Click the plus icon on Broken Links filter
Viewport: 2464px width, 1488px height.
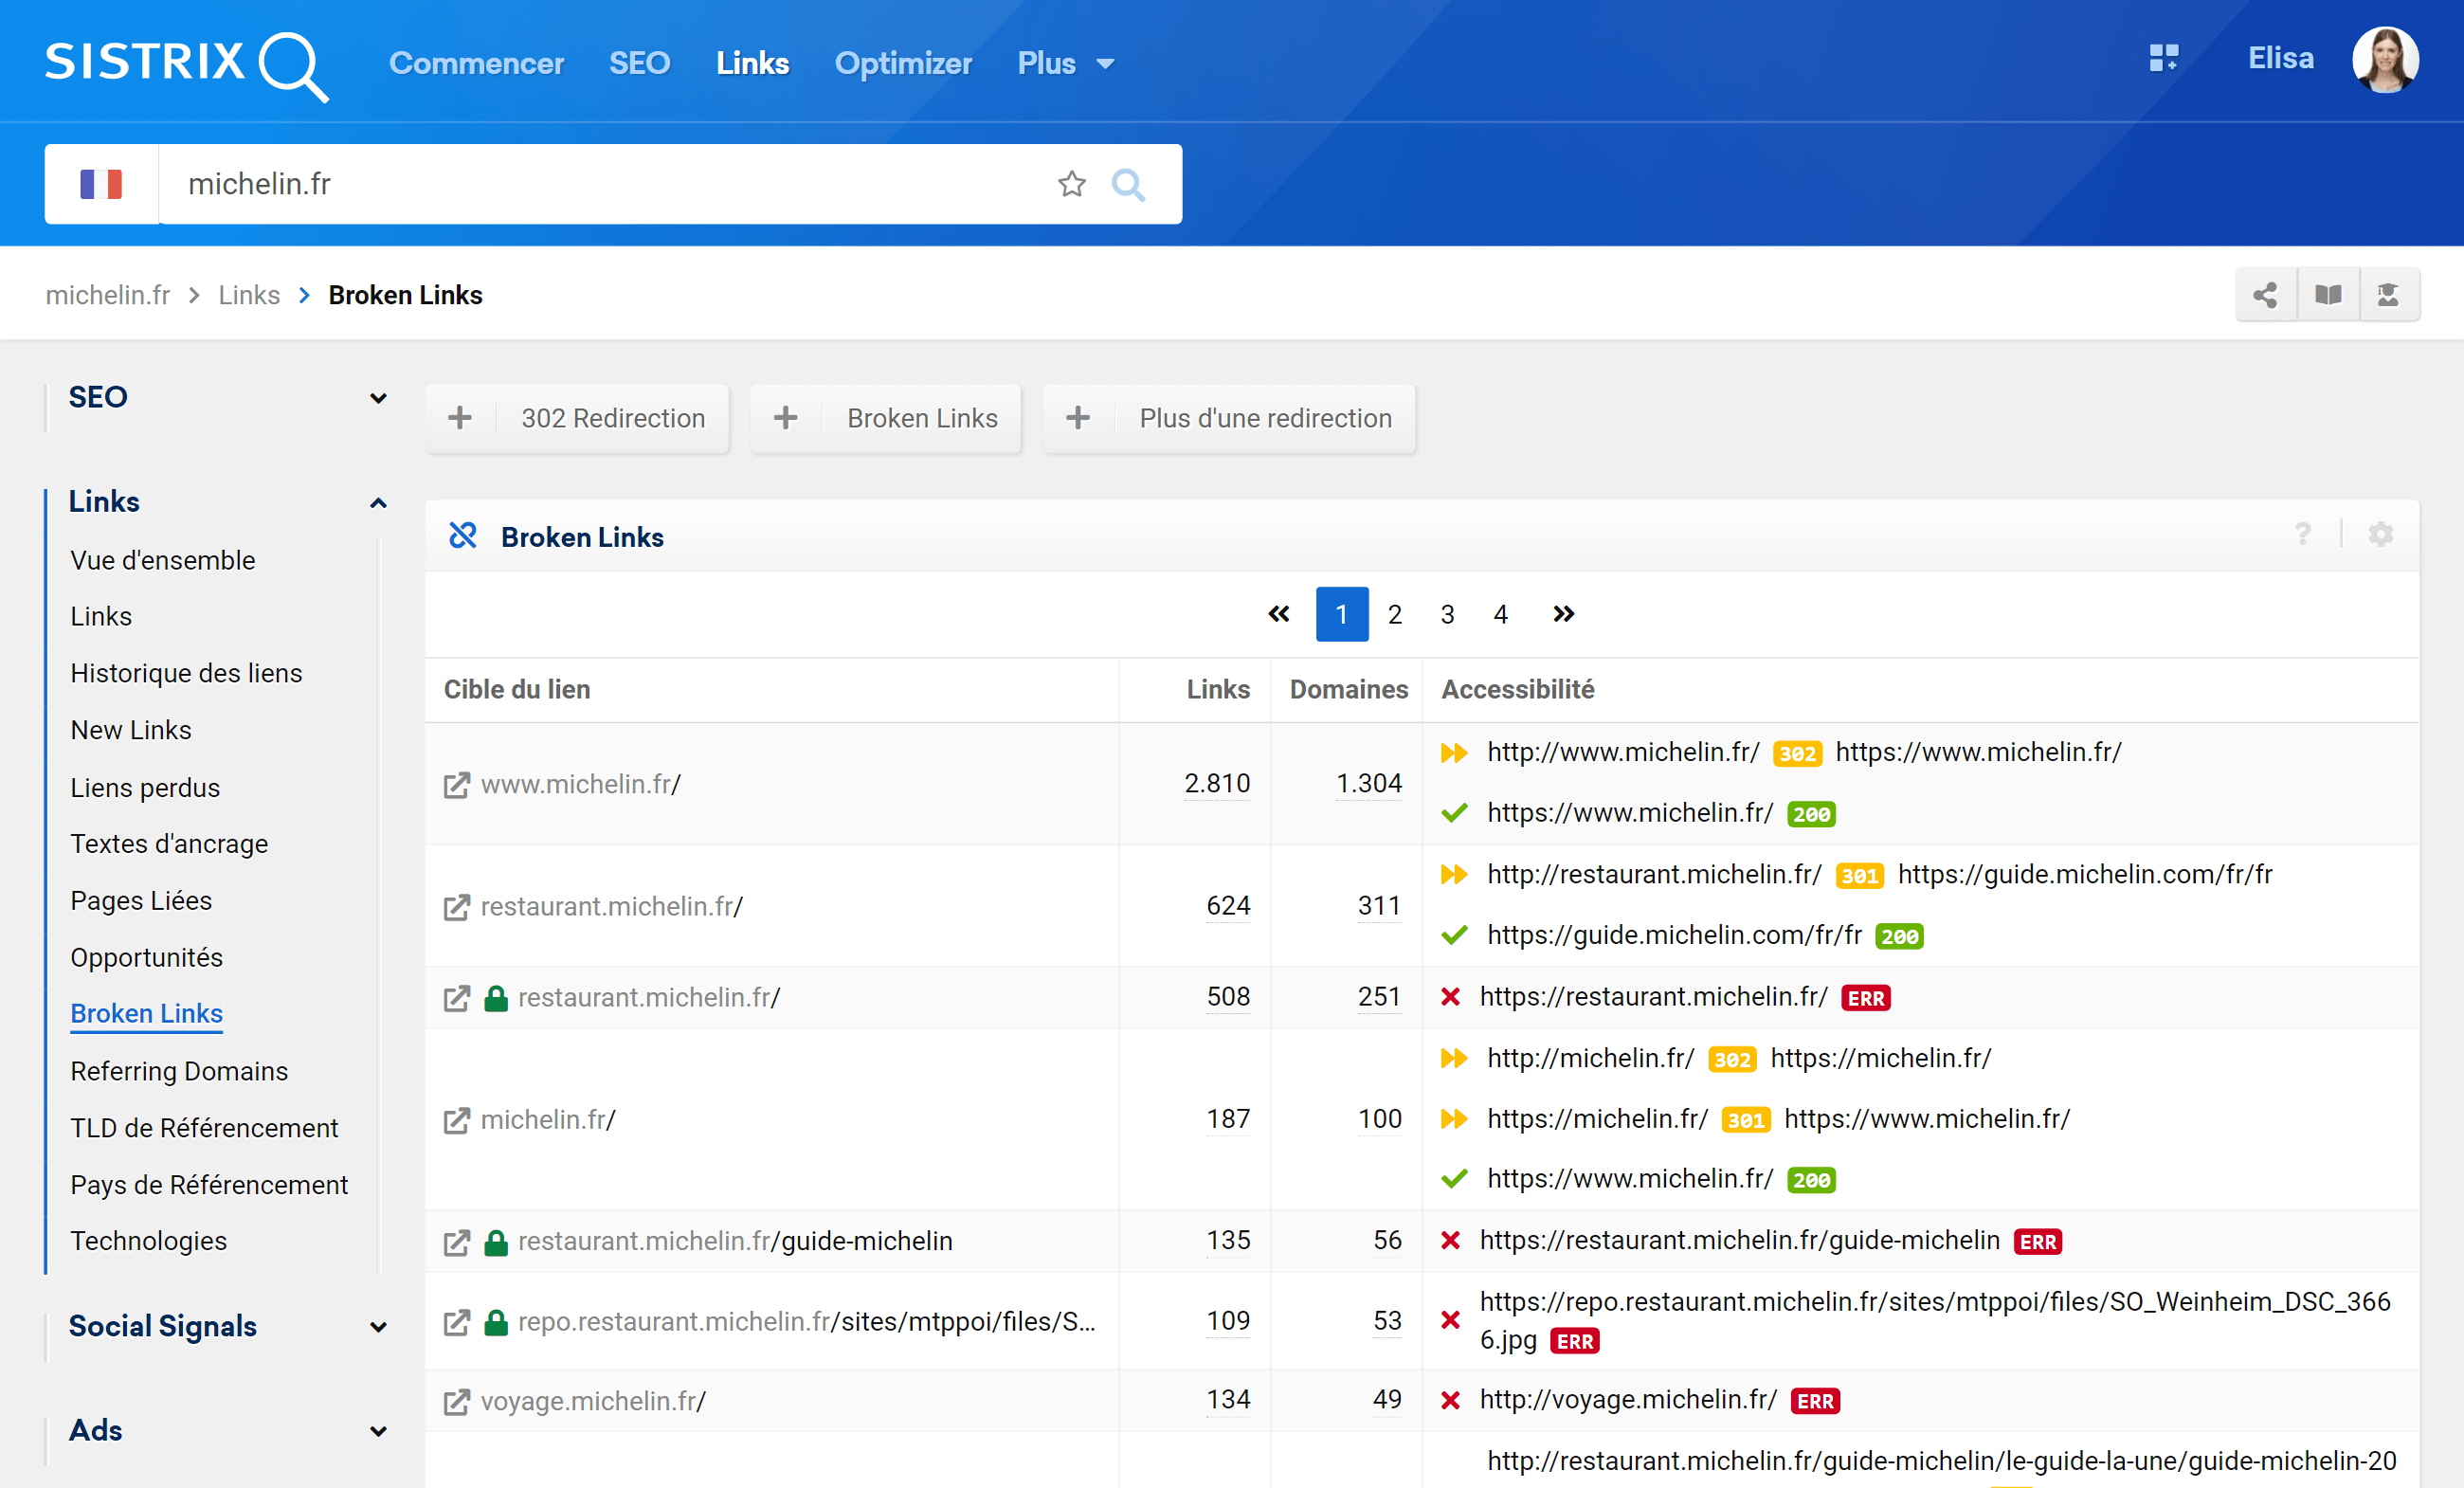pyautogui.click(x=786, y=418)
